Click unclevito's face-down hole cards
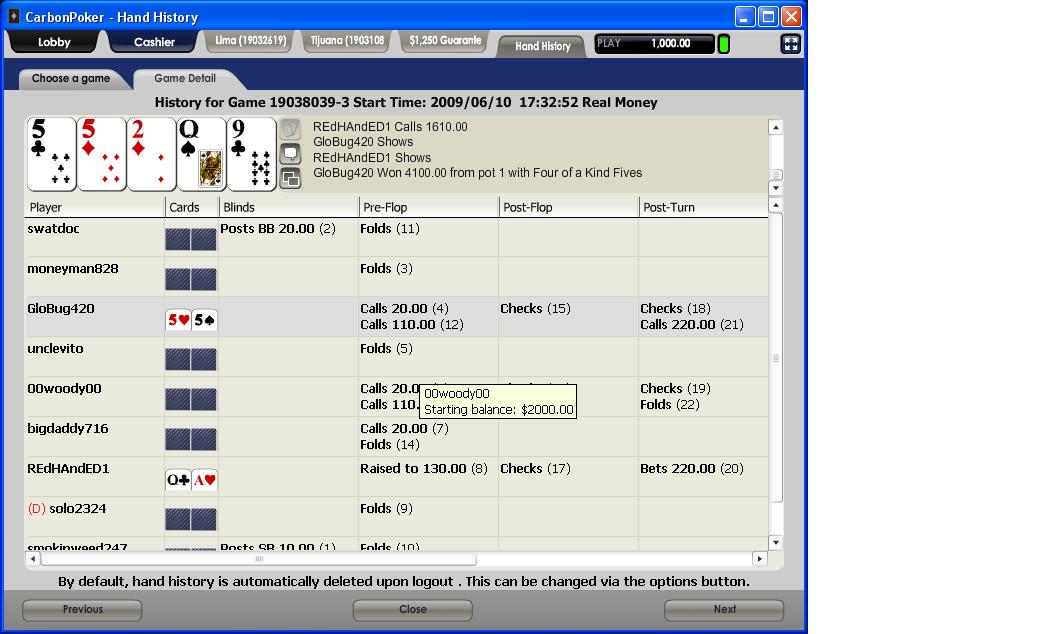1048x634 pixels. [191, 359]
